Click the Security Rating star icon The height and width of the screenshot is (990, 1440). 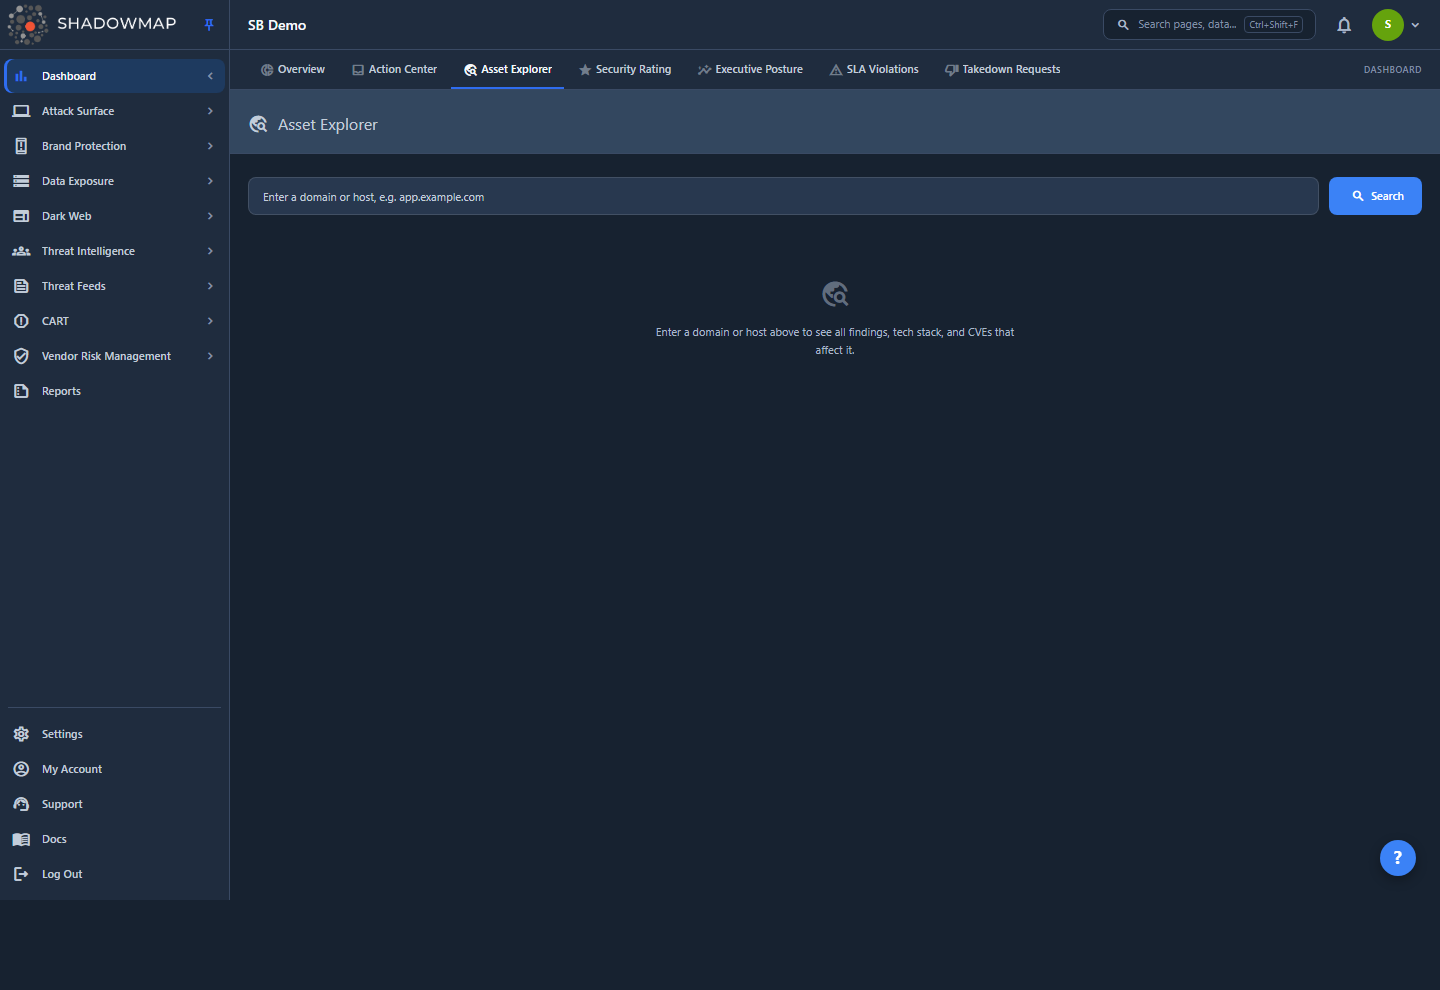[585, 70]
